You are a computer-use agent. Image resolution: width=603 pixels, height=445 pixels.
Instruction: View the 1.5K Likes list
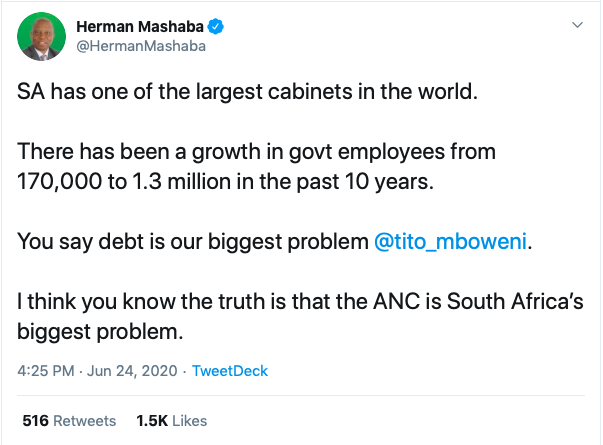172,421
